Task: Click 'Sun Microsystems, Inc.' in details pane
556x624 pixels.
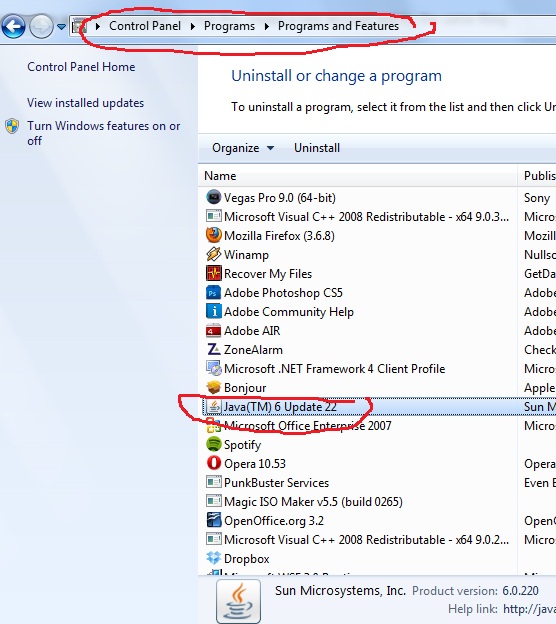Action: [340, 591]
